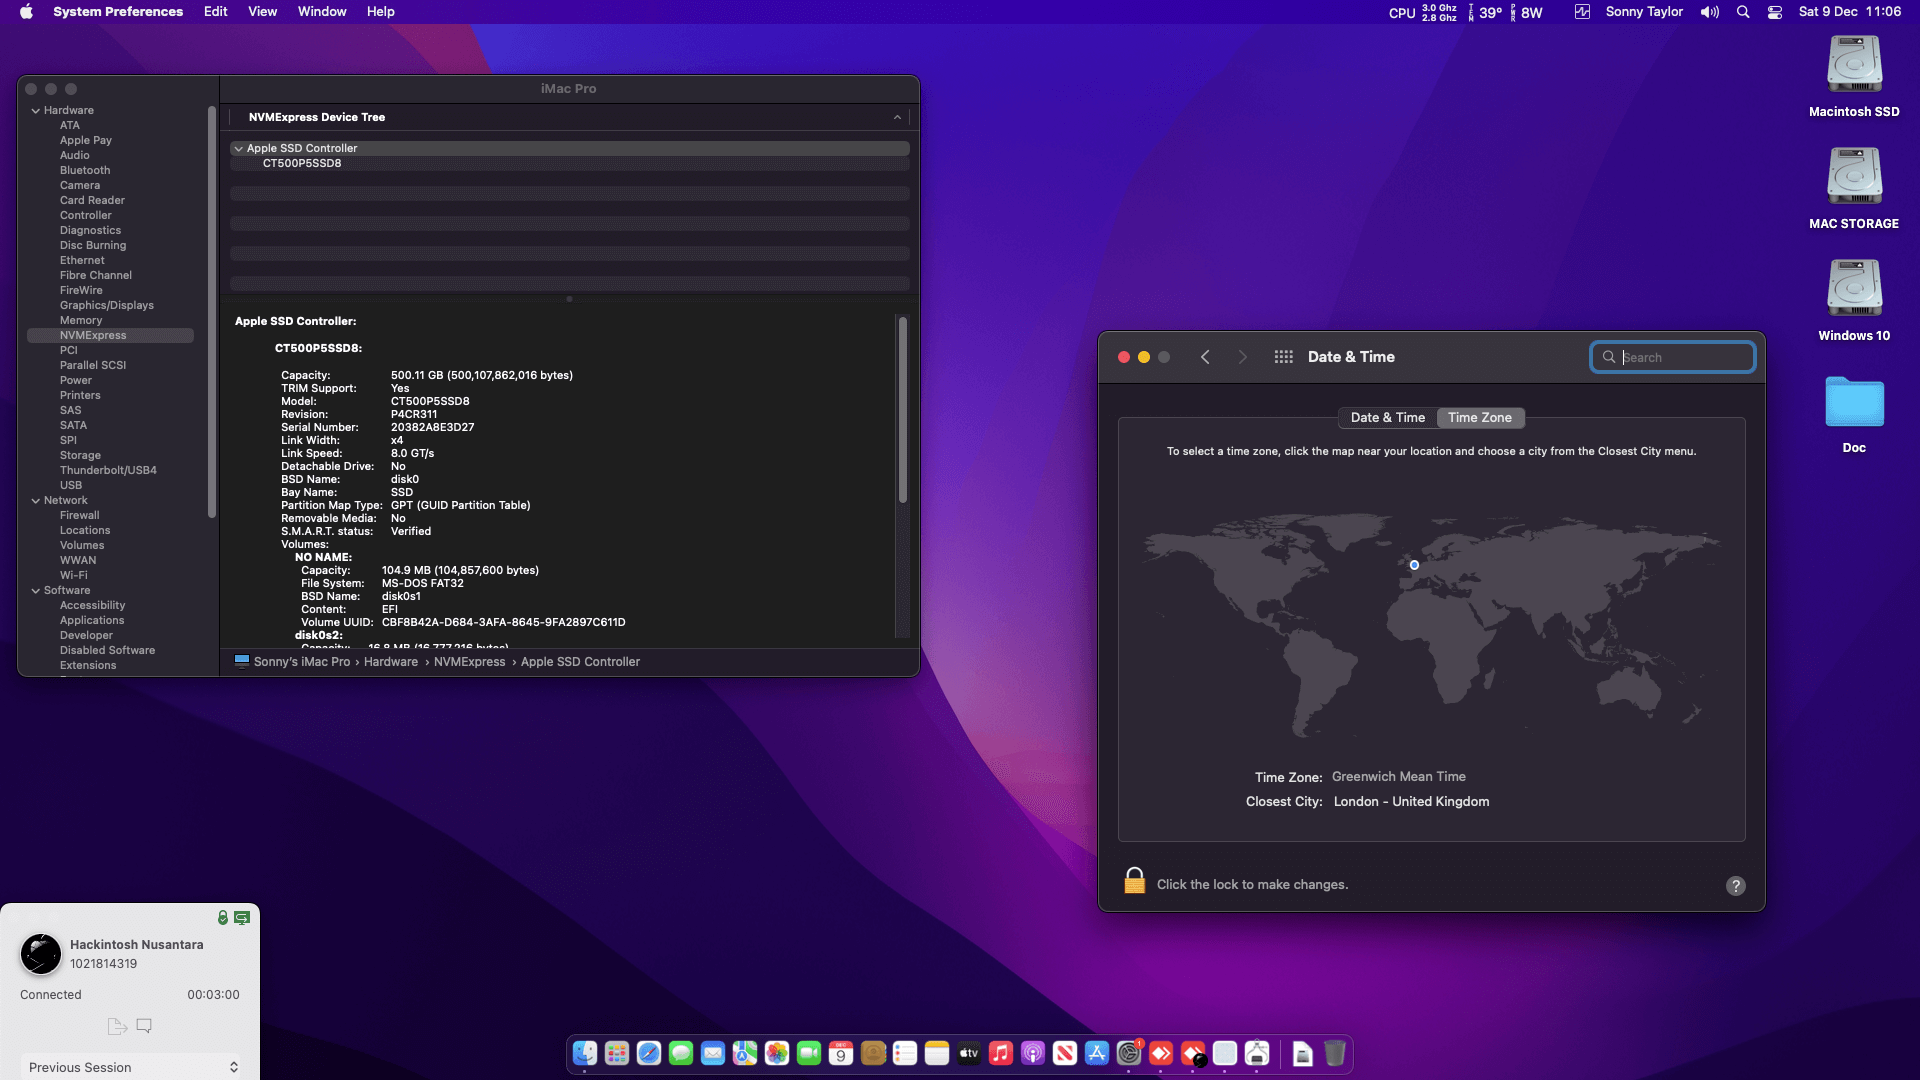Open the Previous Session dropdown

pos(131,1067)
